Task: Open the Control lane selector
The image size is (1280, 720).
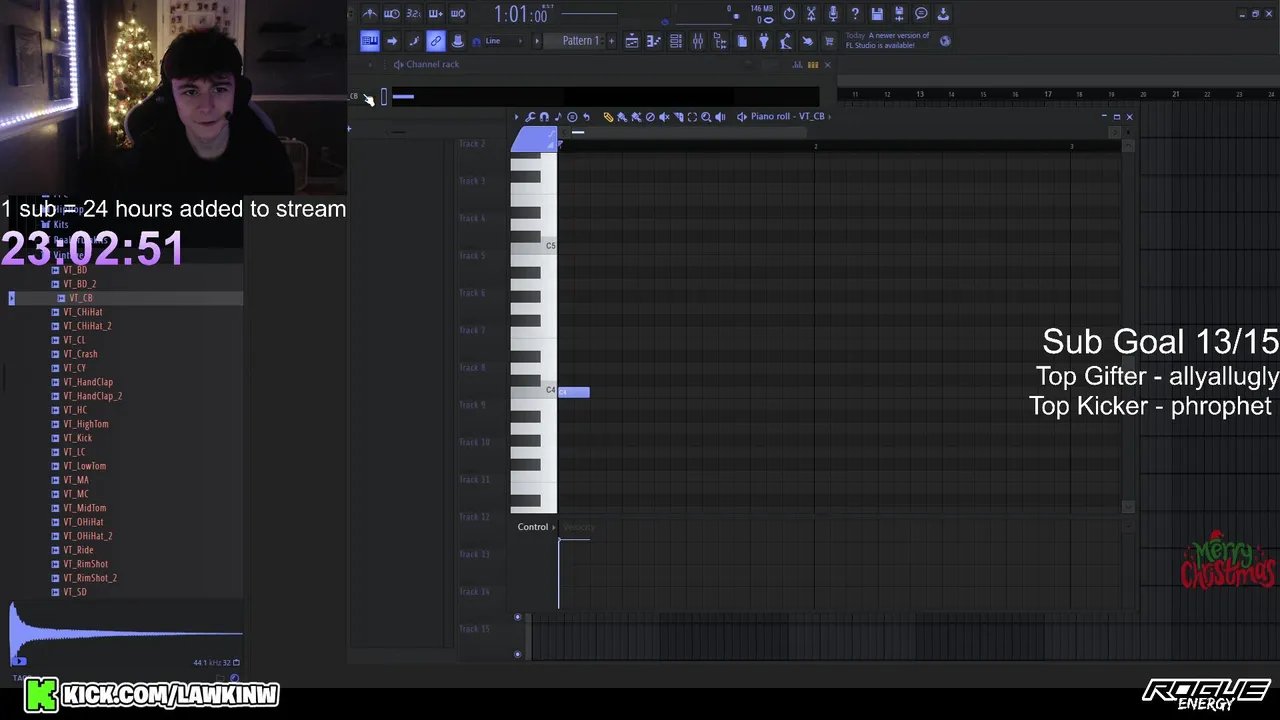Action: tap(536, 527)
